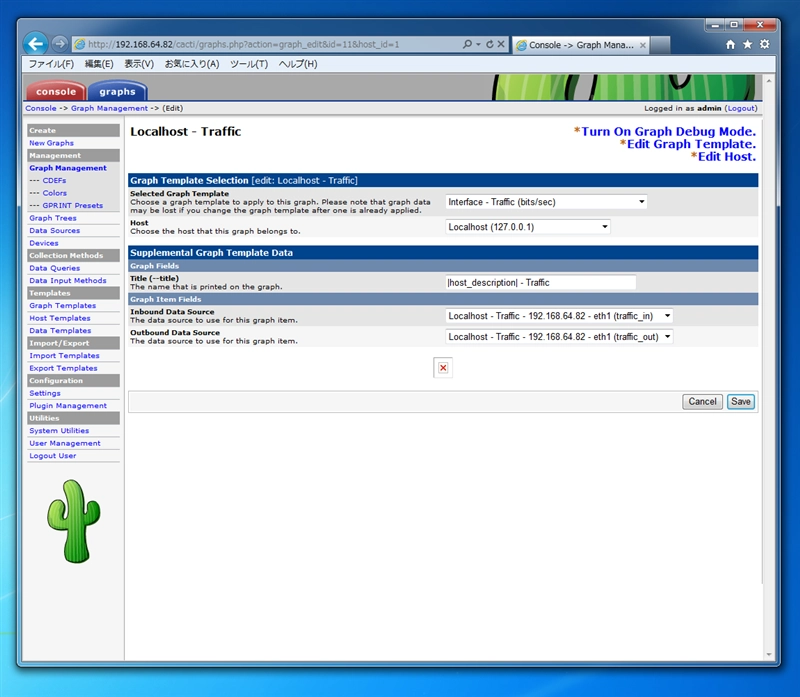Open the address bar autocomplete dropdown arrow
This screenshot has height=697, width=800.
pyautogui.click(x=479, y=44)
